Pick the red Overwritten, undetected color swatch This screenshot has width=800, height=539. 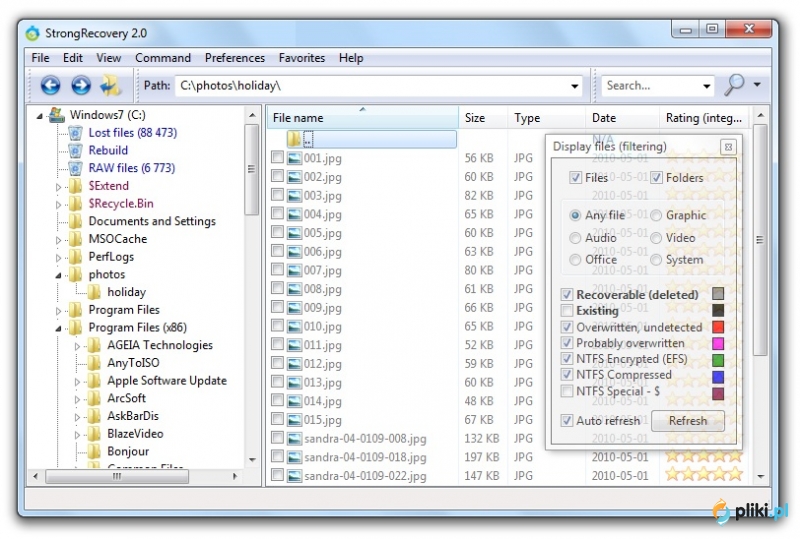718,327
